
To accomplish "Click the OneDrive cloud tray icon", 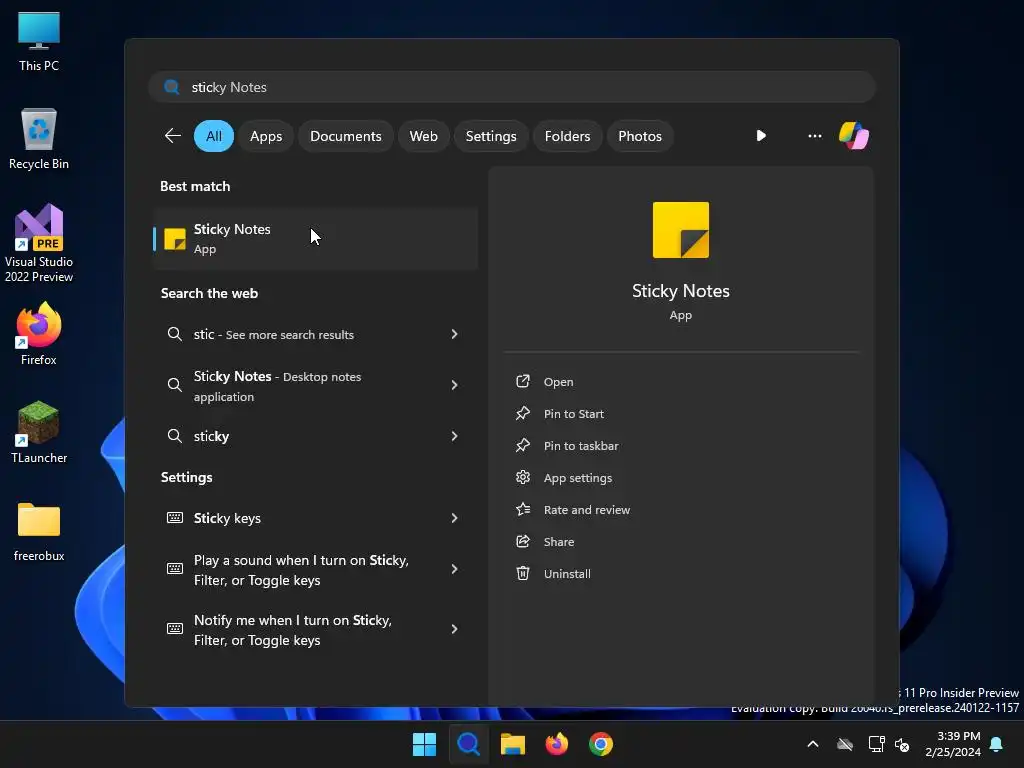I will pyautogui.click(x=845, y=744).
